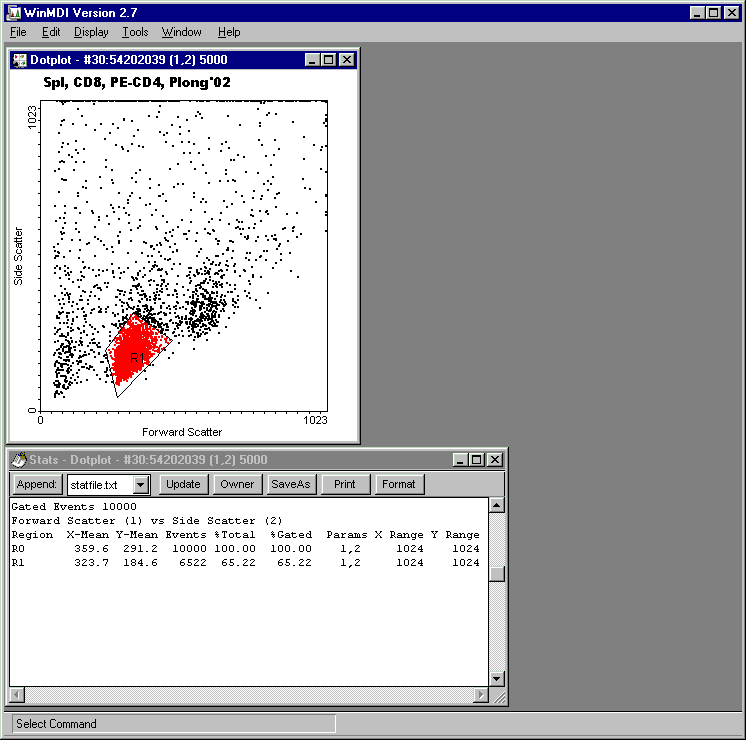Viewport: 746px width, 740px height.
Task: Open the Display menu
Action: tap(91, 32)
